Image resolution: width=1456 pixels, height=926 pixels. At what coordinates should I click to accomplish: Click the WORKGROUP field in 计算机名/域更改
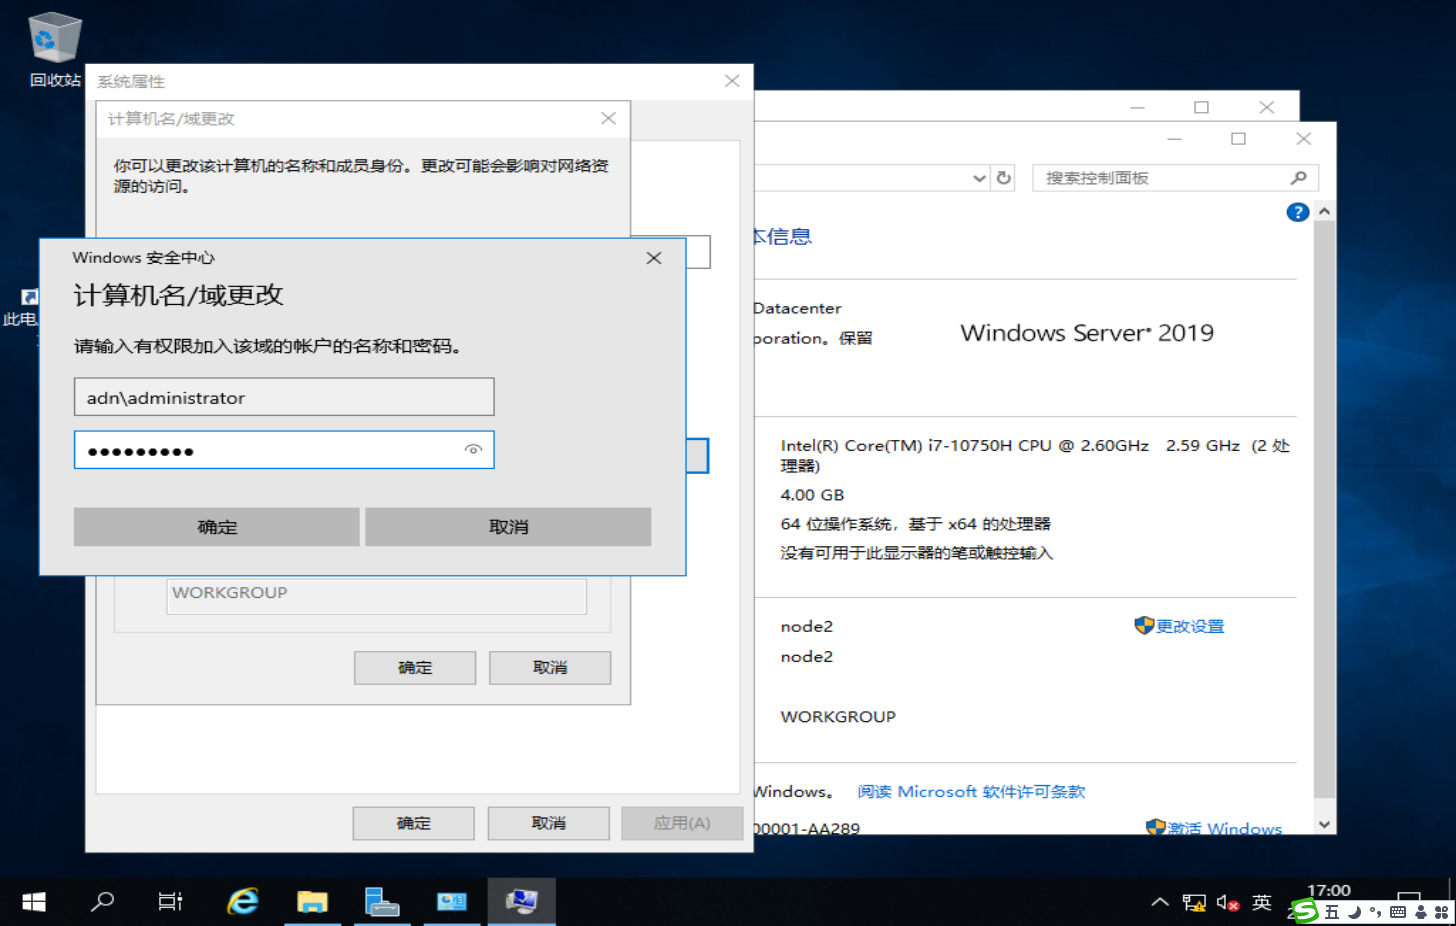pos(376,595)
